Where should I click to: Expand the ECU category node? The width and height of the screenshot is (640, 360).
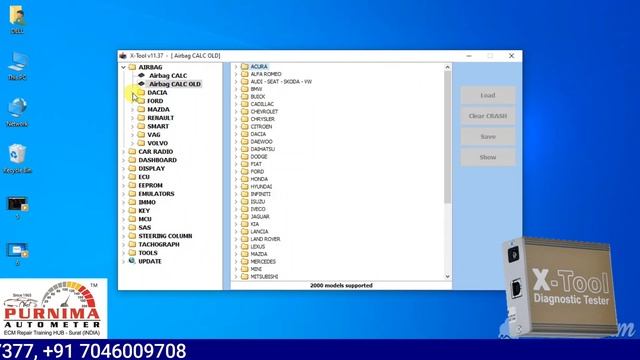[124, 177]
